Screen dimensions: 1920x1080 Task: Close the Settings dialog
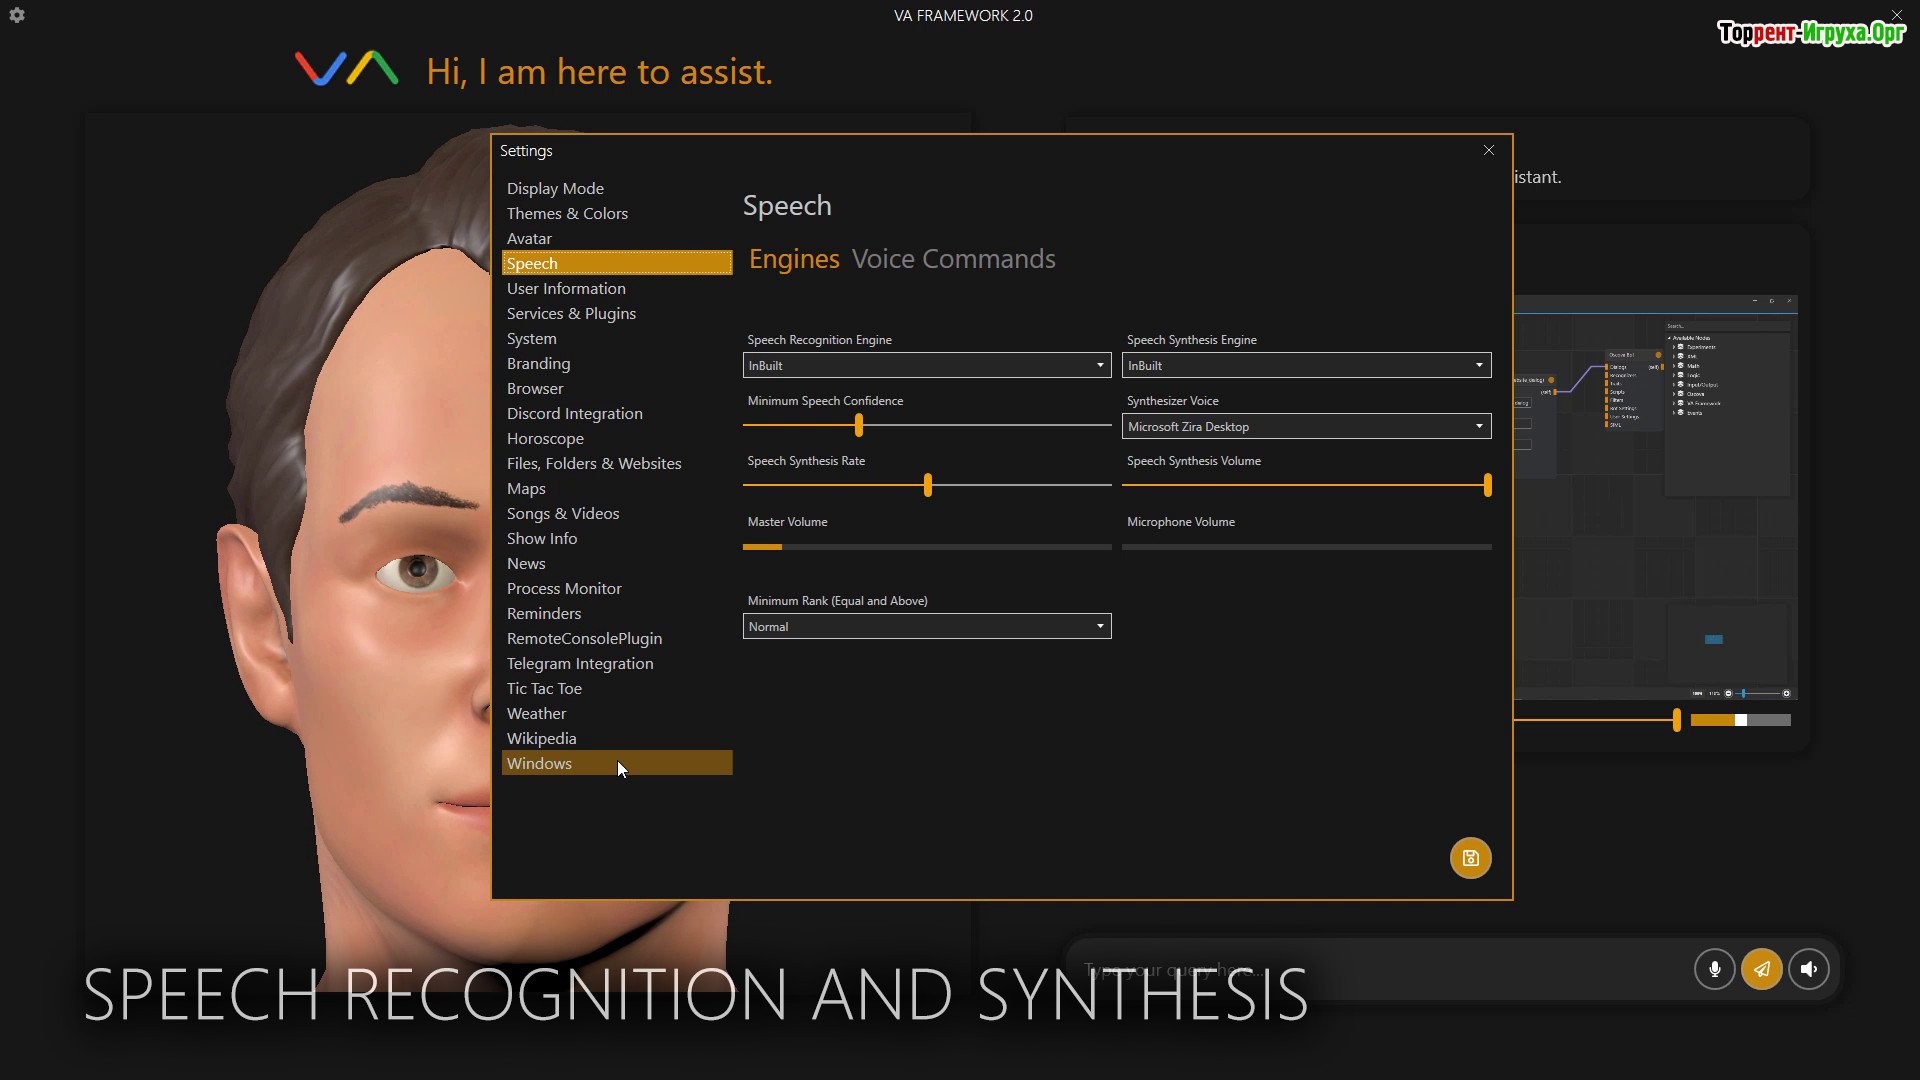(x=1489, y=150)
